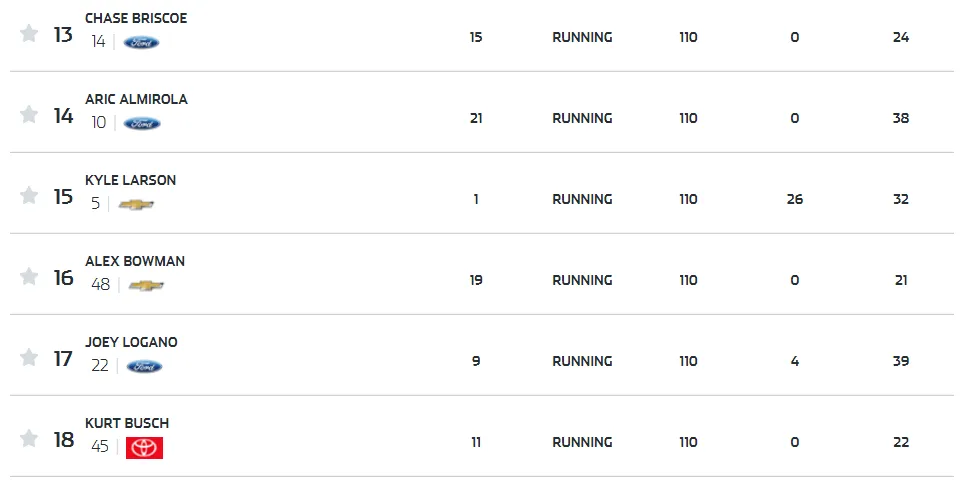Click Ford logo under Joey Logano

[x=144, y=367]
